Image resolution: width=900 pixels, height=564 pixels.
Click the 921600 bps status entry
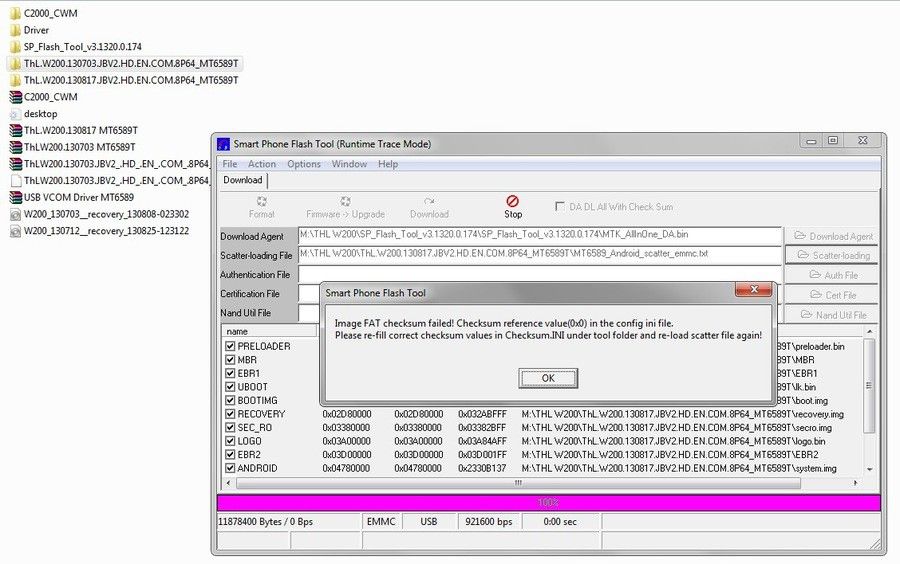point(488,522)
